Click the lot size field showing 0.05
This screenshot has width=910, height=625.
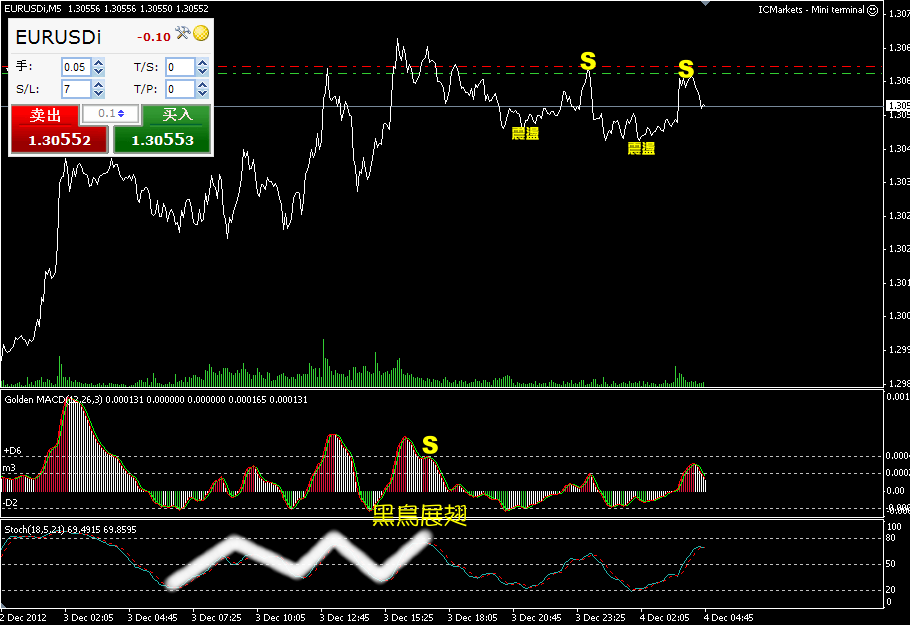pyautogui.click(x=76, y=67)
